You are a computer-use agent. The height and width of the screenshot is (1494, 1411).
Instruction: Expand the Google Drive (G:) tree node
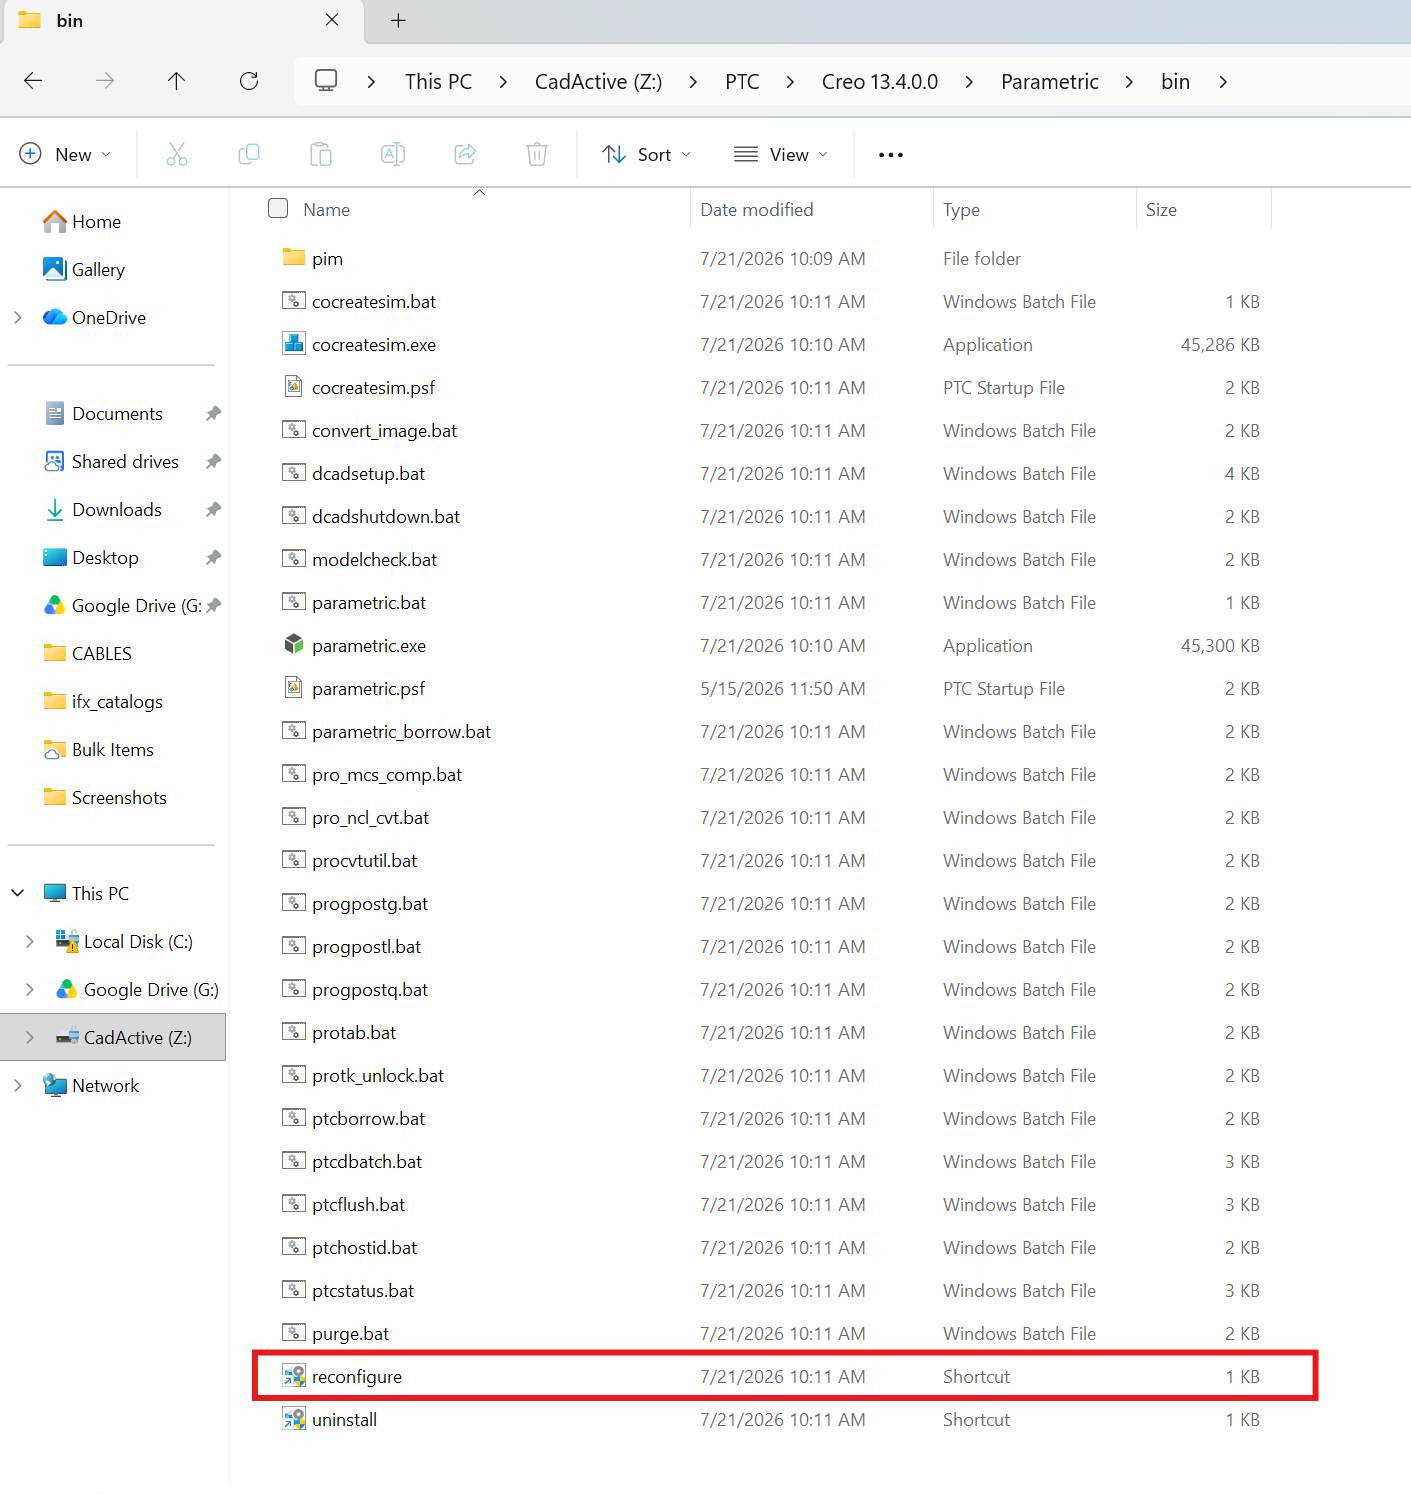[30, 989]
